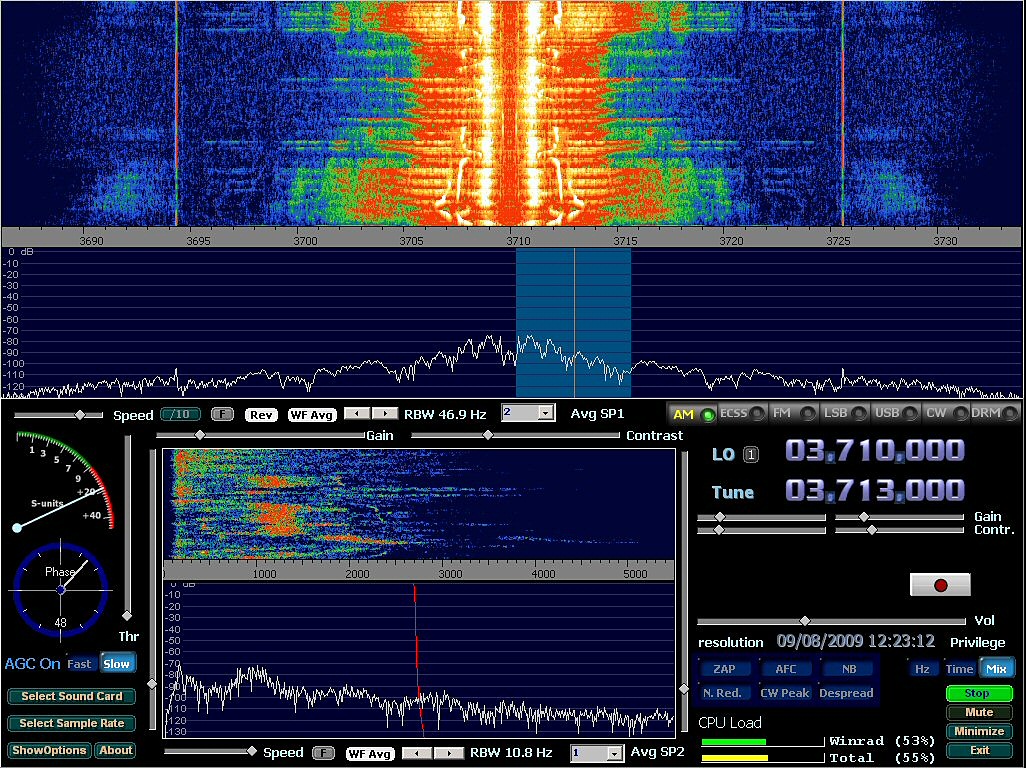The height and width of the screenshot is (768, 1026).
Task: Open Select Sample Rate
Action: click(71, 723)
